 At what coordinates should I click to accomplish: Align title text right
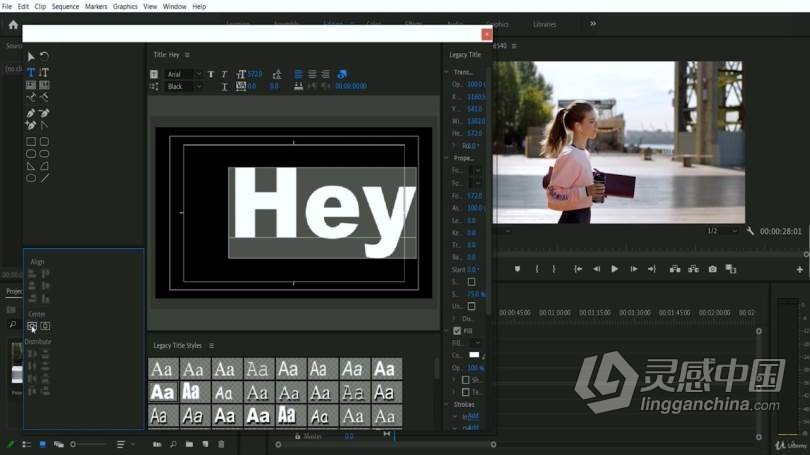(325, 74)
